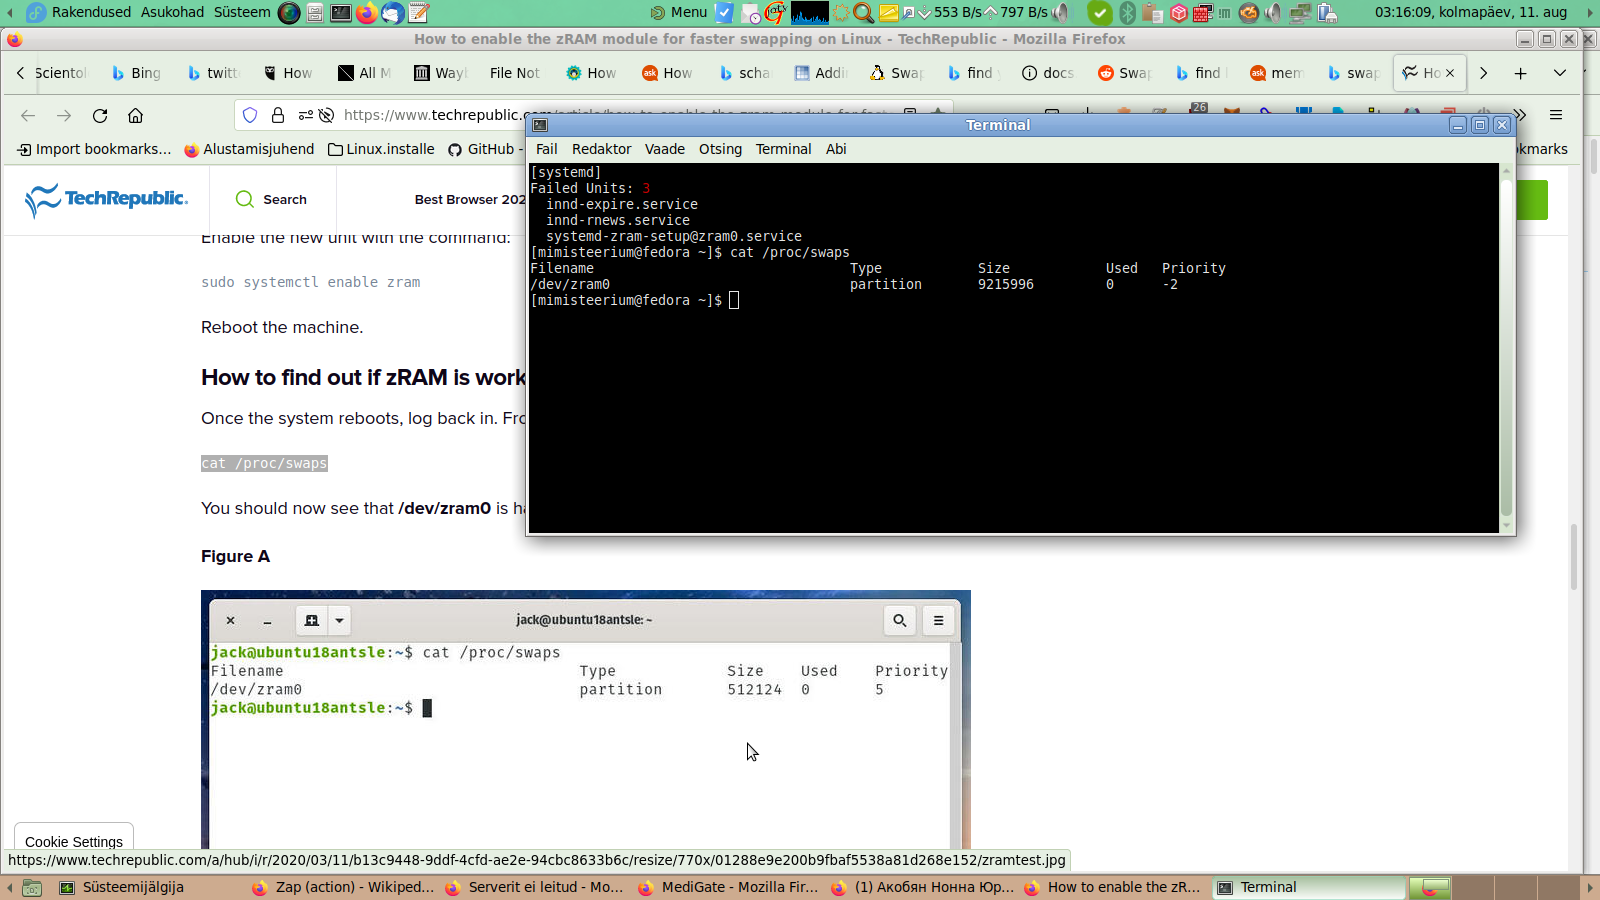
Task: Open the Terminal menu in the menu bar
Action: coord(783,149)
